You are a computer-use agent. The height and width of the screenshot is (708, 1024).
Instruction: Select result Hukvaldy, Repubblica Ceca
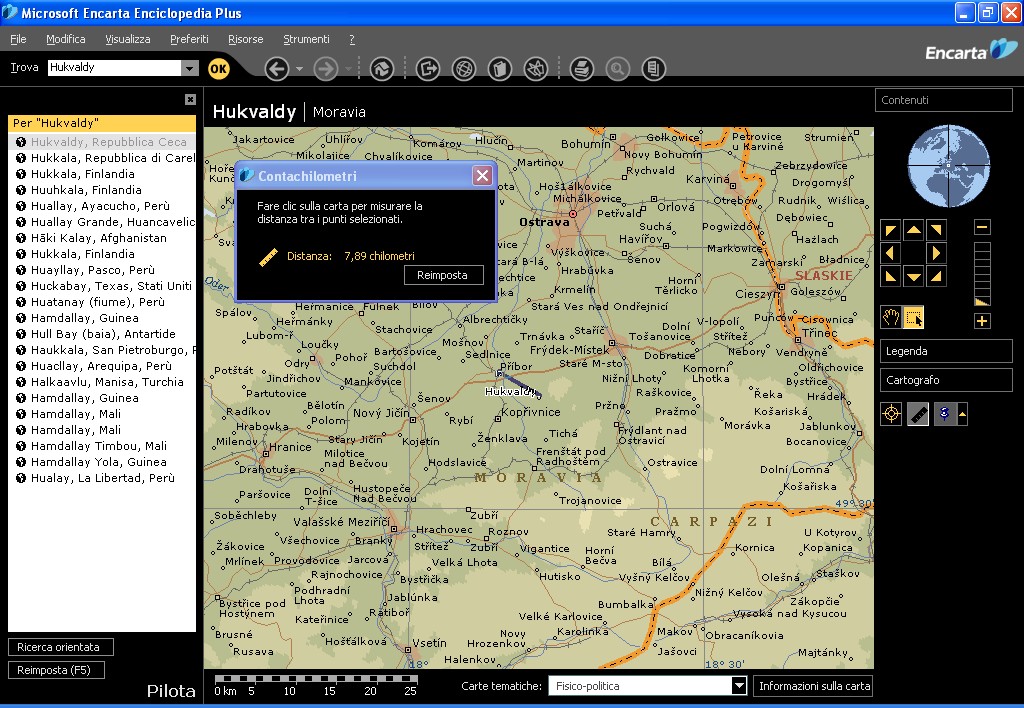pos(102,142)
